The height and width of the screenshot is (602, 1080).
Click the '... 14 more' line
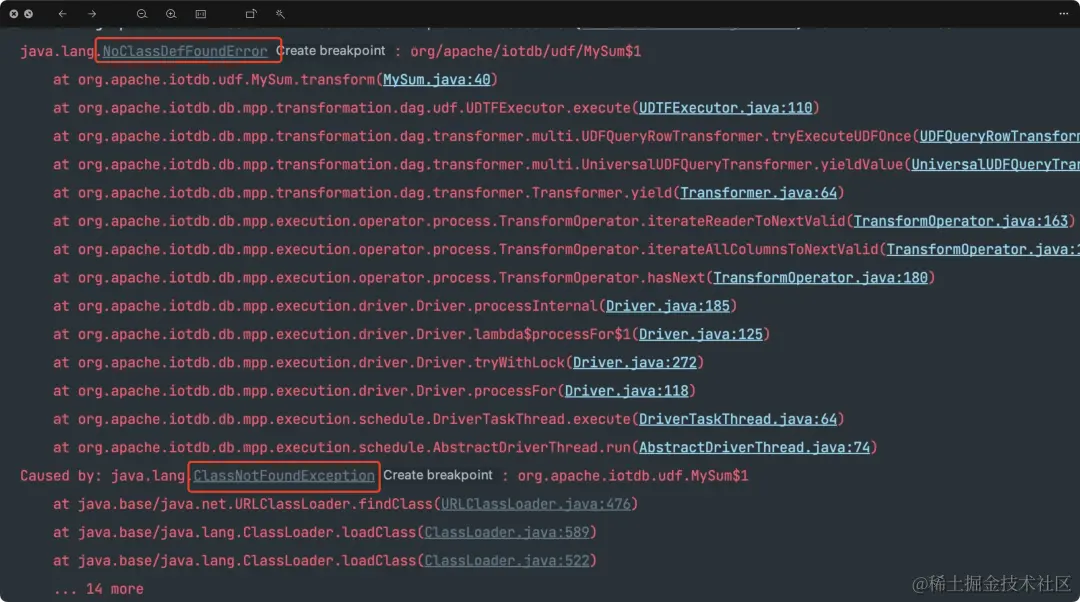(98, 589)
